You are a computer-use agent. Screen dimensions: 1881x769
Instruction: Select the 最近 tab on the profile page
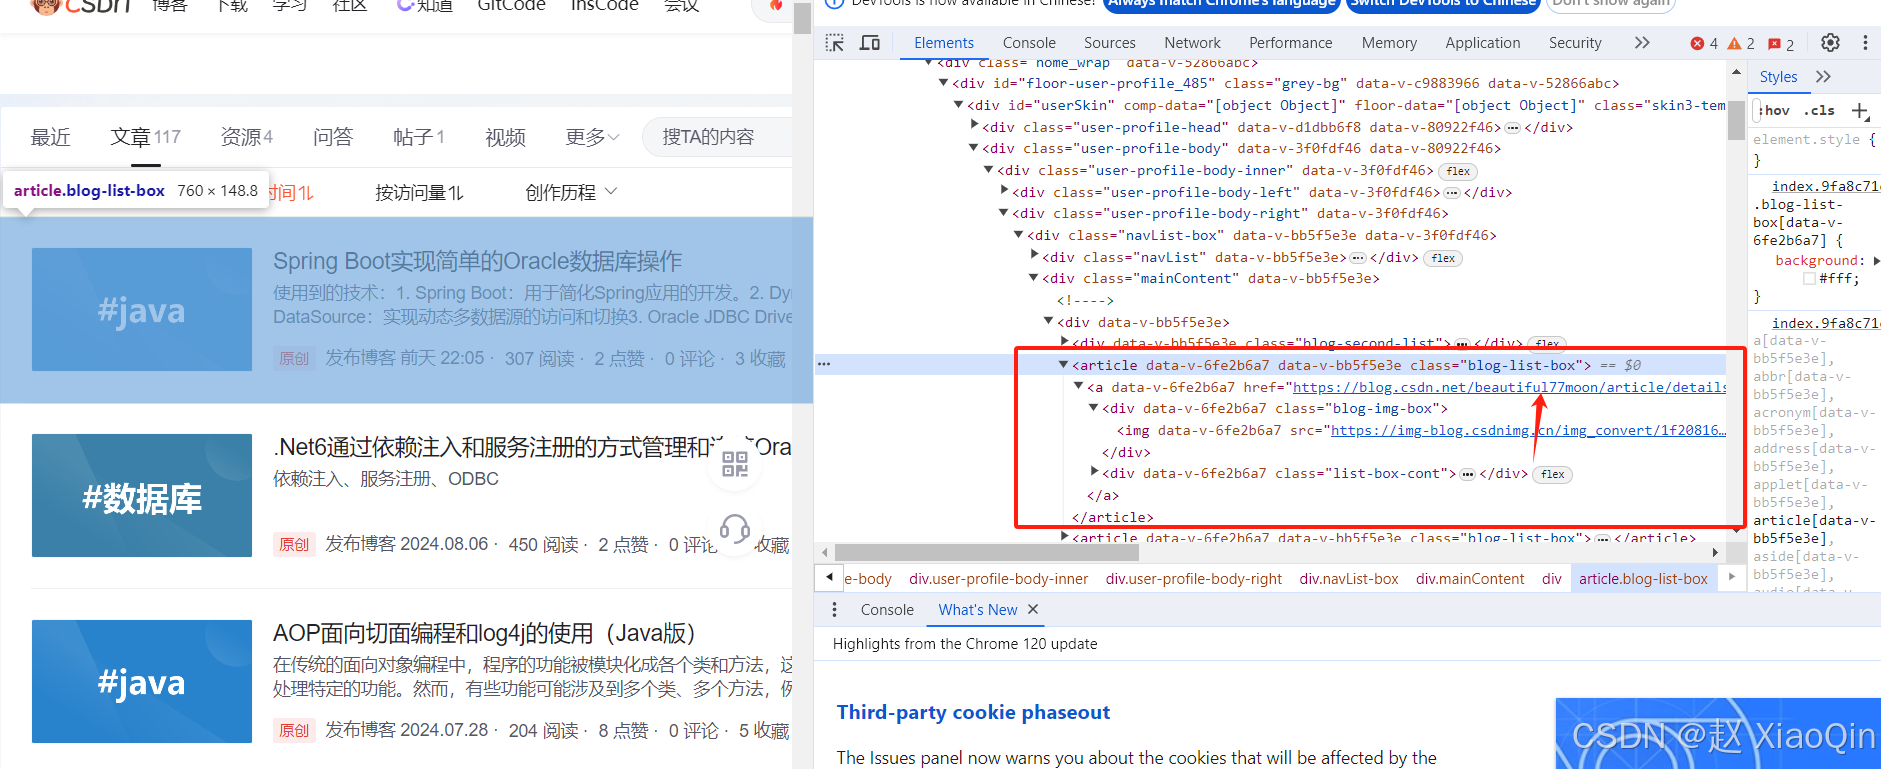pos(50,137)
